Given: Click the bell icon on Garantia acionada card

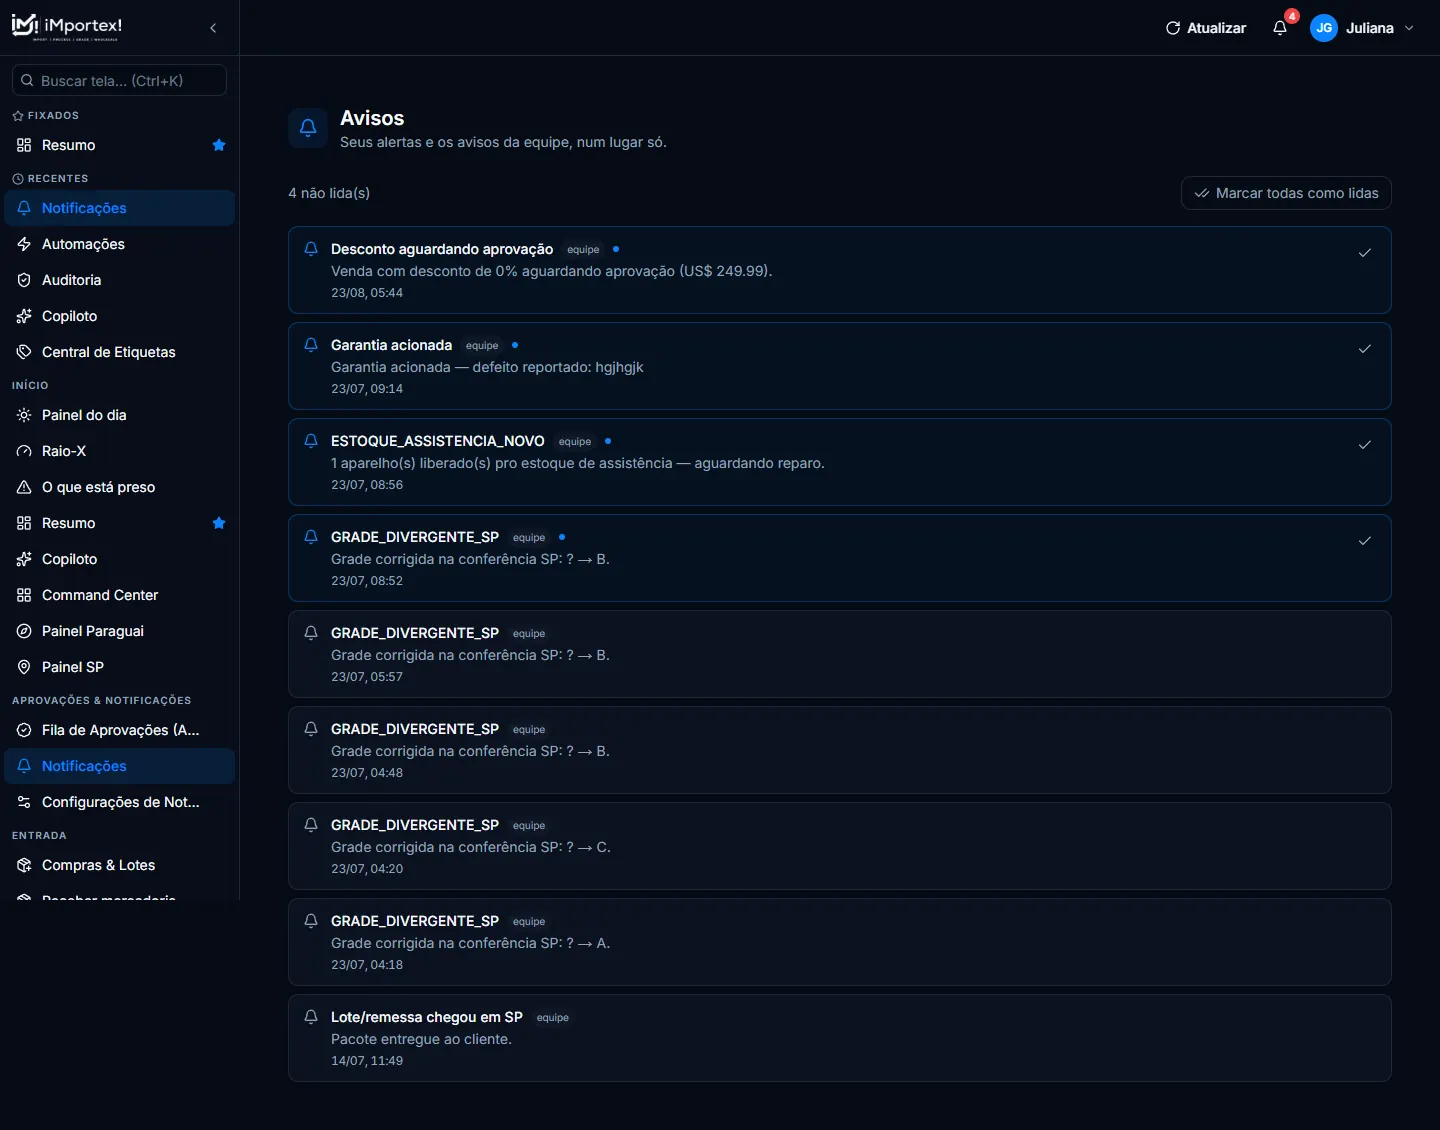Looking at the screenshot, I should (x=311, y=345).
